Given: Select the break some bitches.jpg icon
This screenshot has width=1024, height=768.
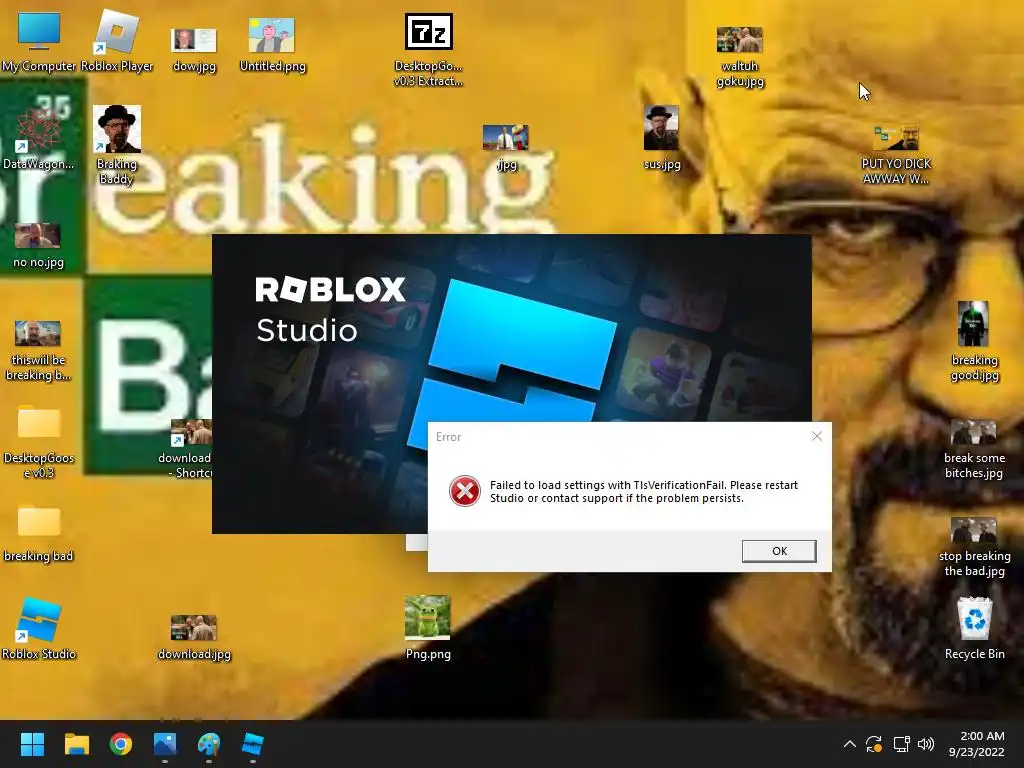Looking at the screenshot, I should 974,450.
